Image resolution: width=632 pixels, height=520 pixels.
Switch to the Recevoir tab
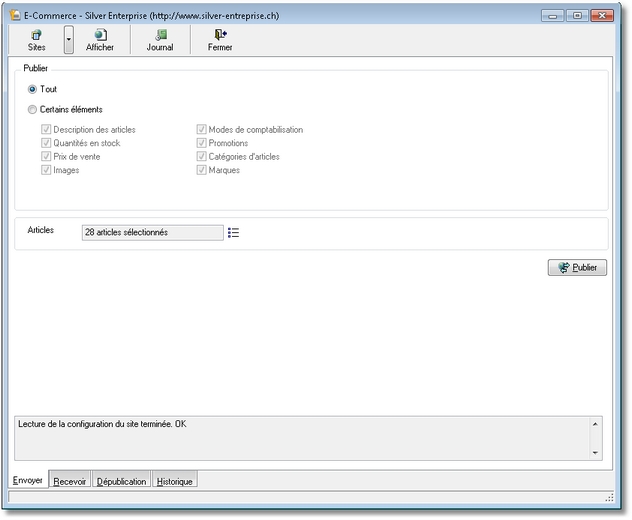(69, 481)
